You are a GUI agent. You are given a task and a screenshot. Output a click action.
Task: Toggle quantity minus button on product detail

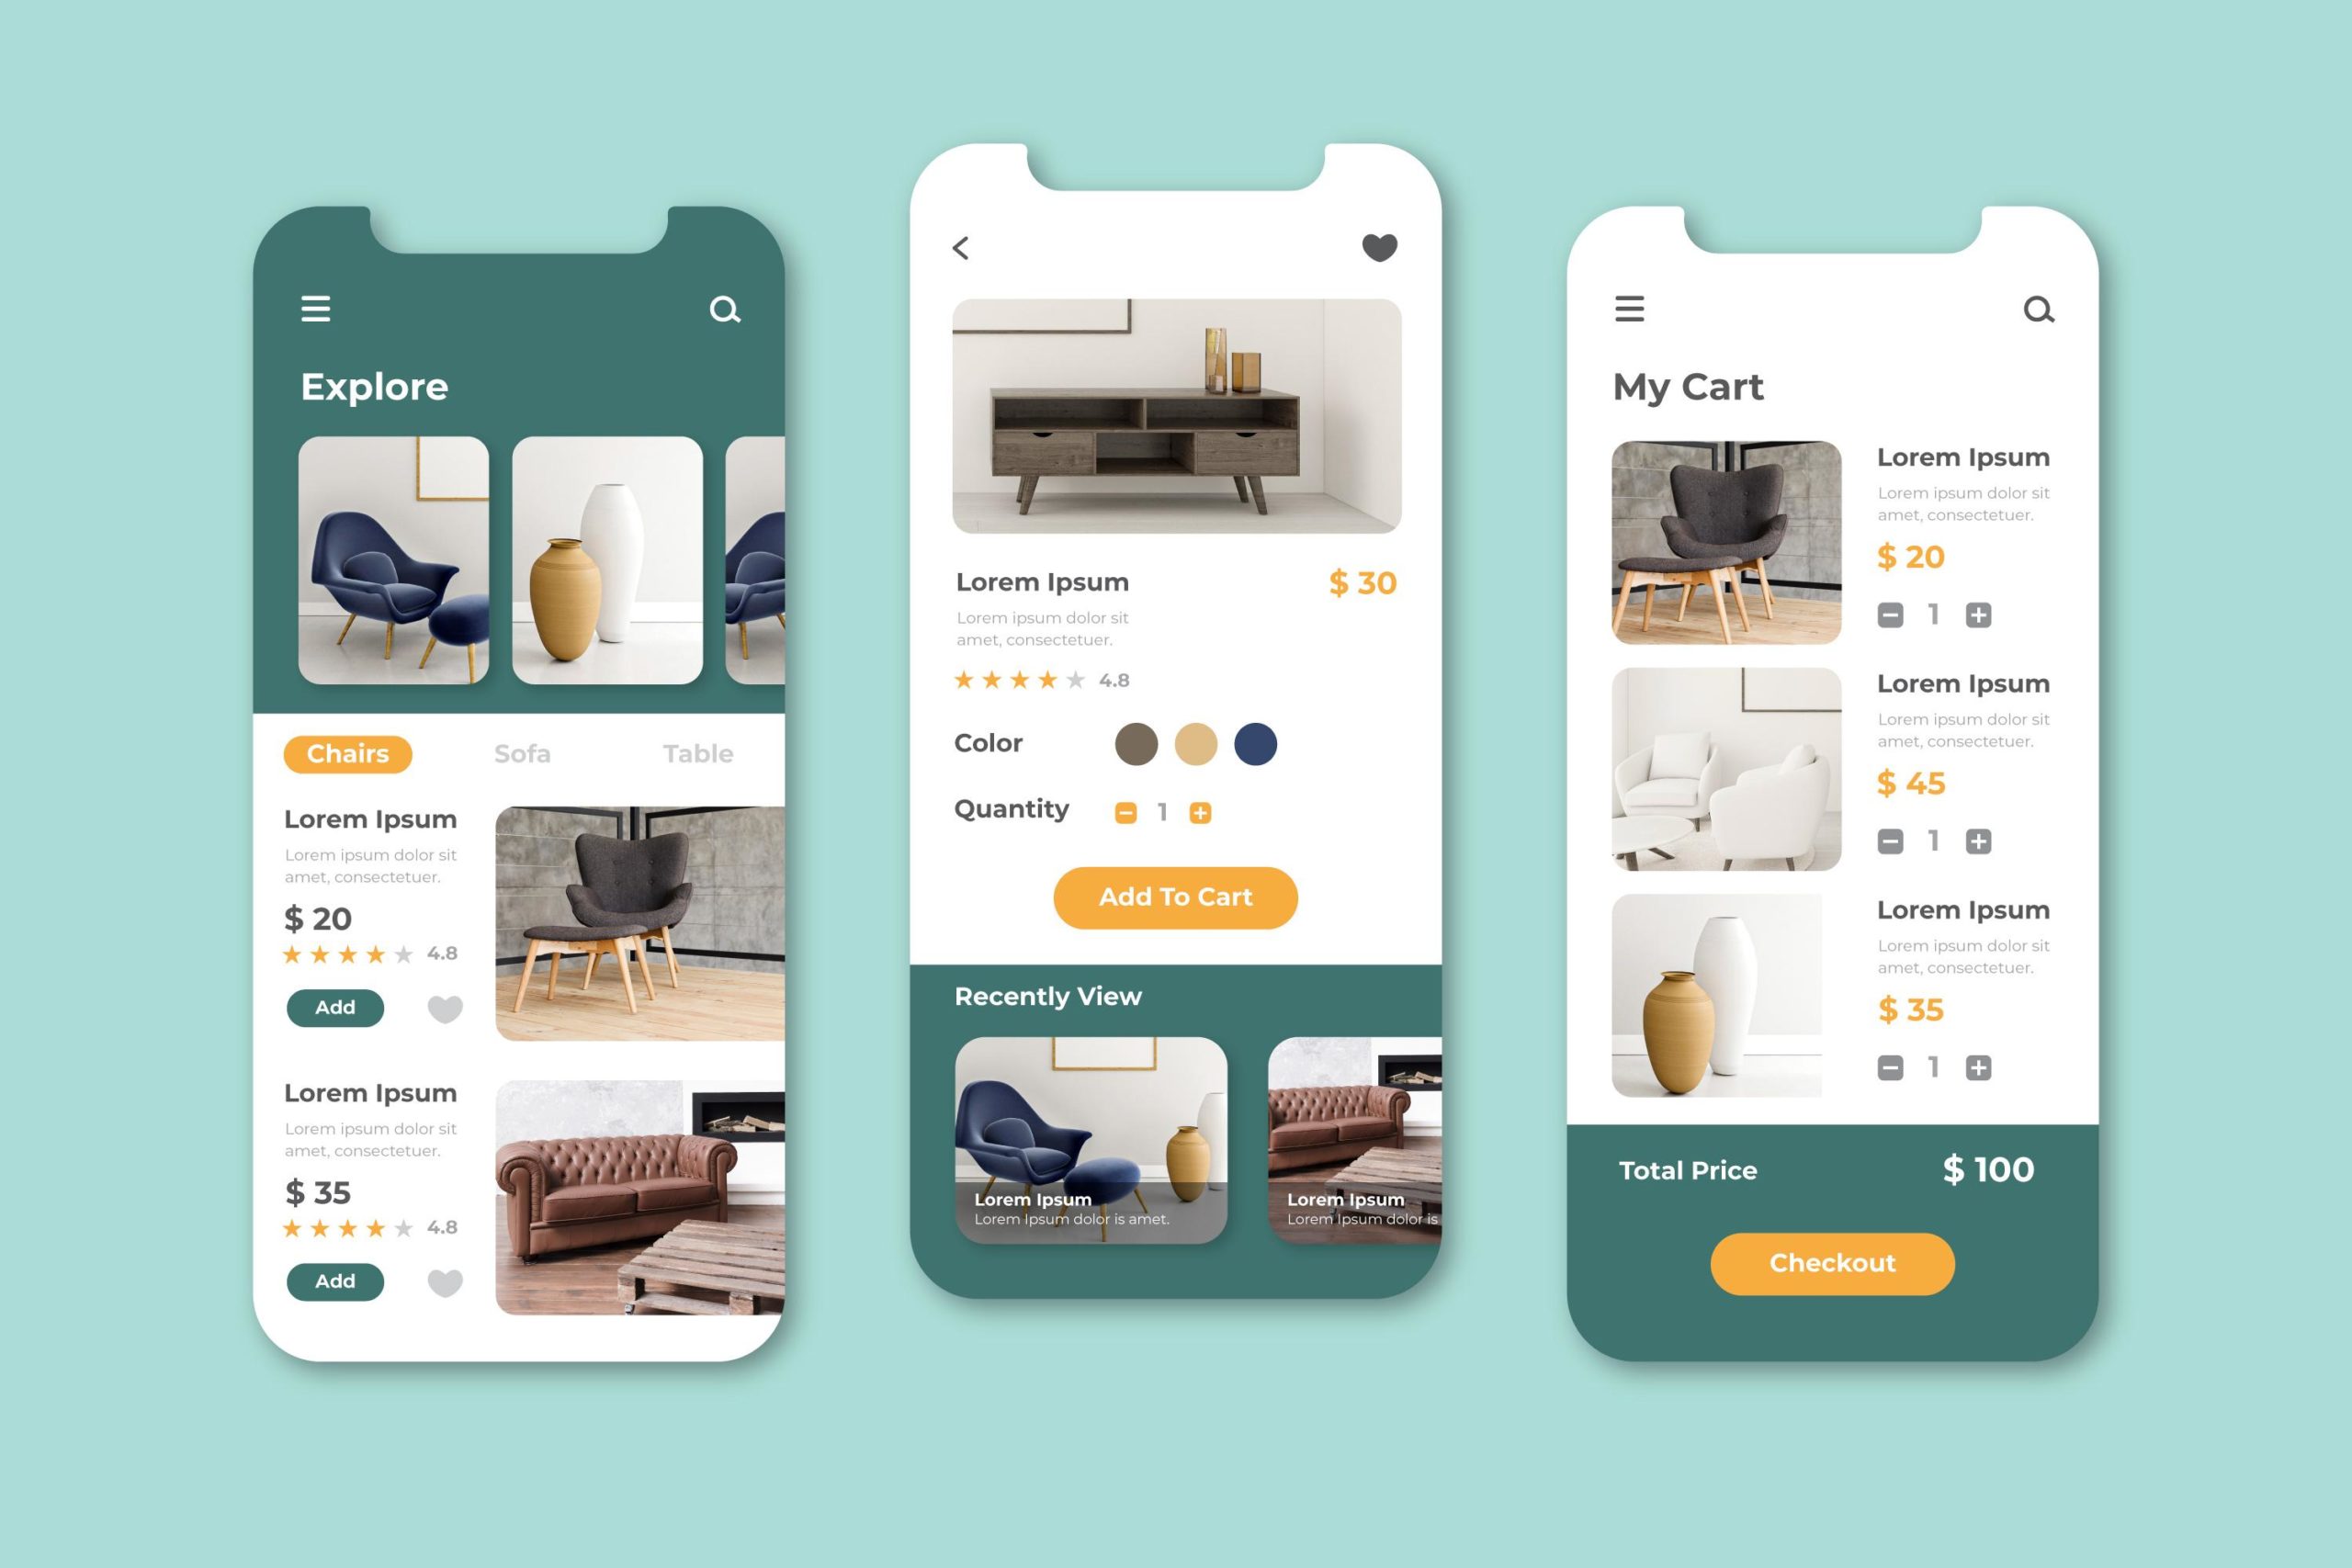point(1124,810)
